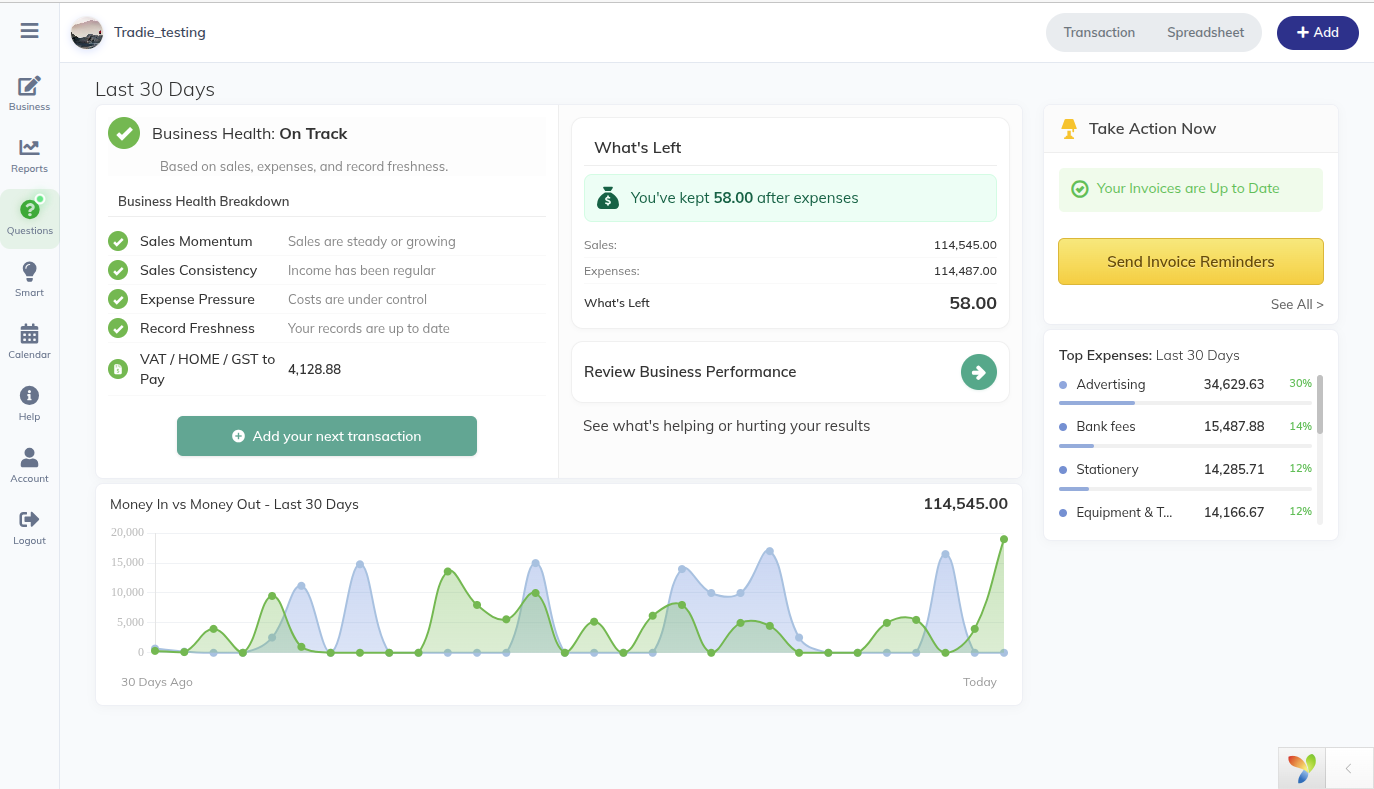This screenshot has width=1374, height=789.
Task: Click the VAT amount 4,128.88
Action: (x=314, y=369)
